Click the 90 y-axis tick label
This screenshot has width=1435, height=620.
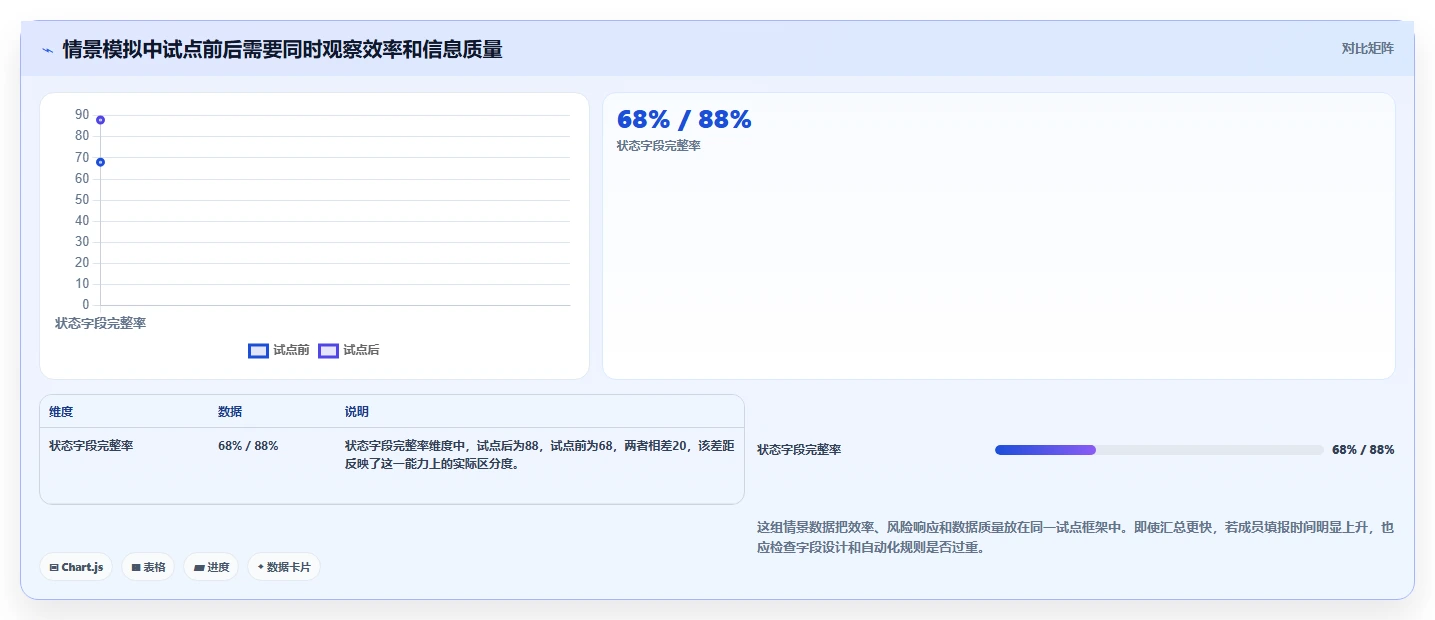[x=82, y=115]
